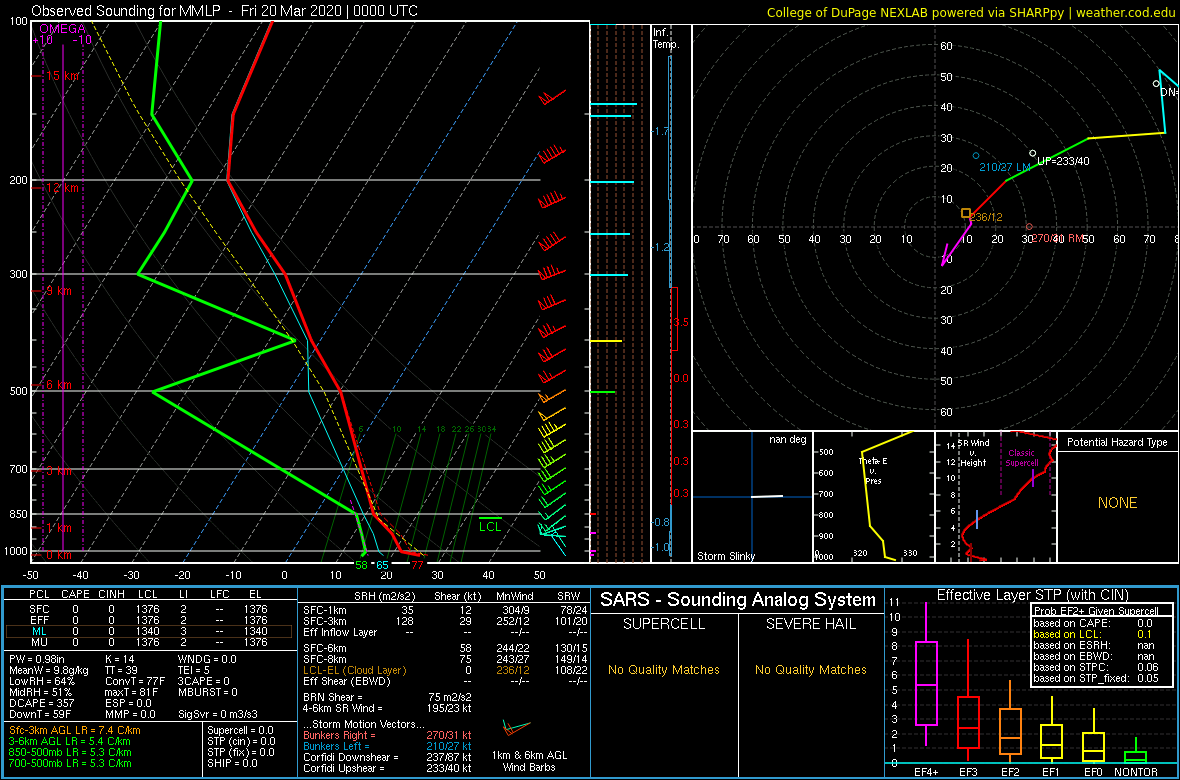The width and height of the screenshot is (1180, 780).
Task: Click the 'nan deg' slinky value
Action: pos(787,439)
